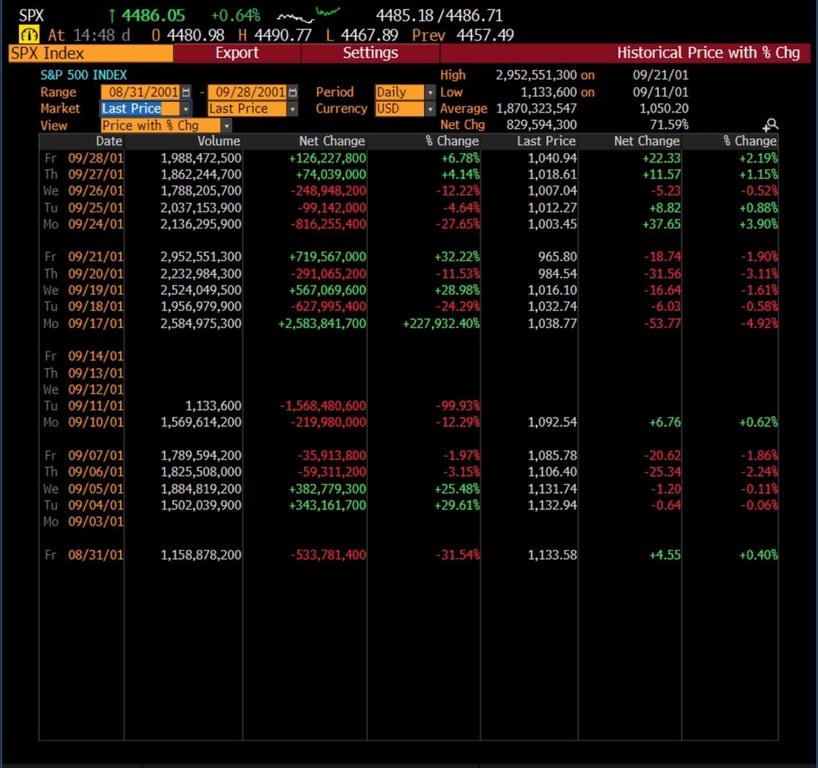Image resolution: width=818 pixels, height=768 pixels.
Task: Click the -99.93% volume change cell
Action: (458, 406)
